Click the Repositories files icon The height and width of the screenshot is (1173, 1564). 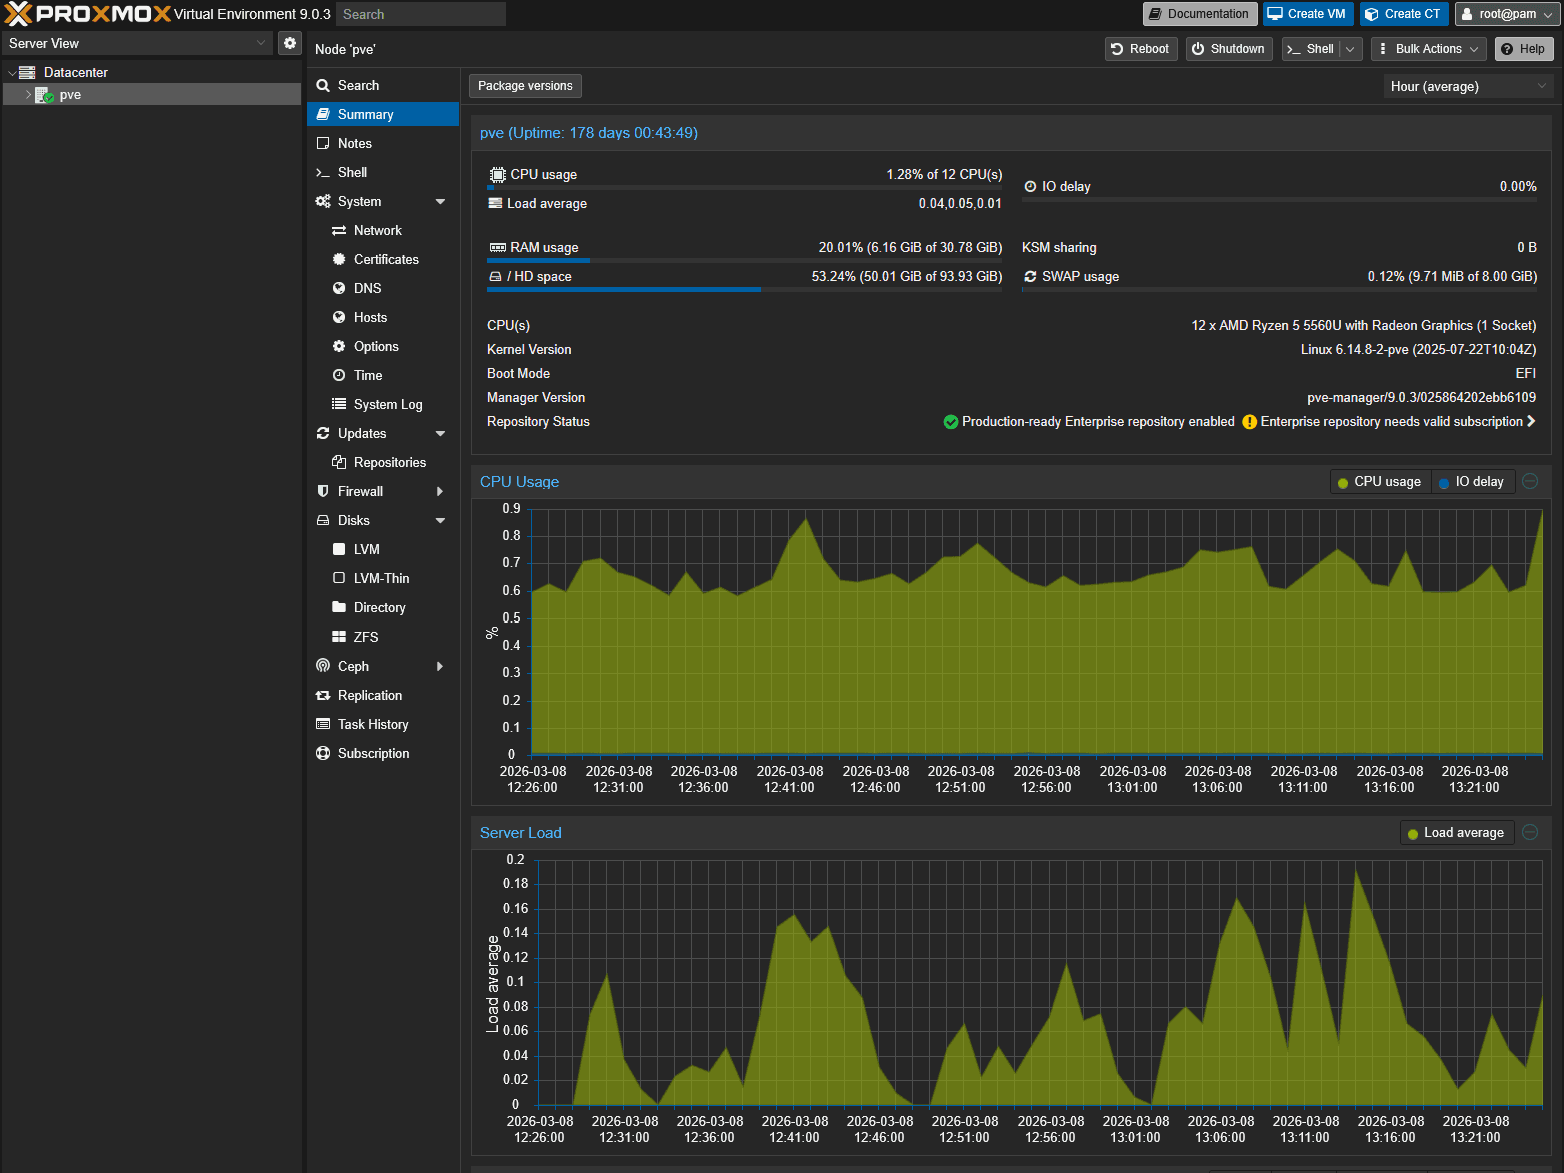click(x=339, y=463)
